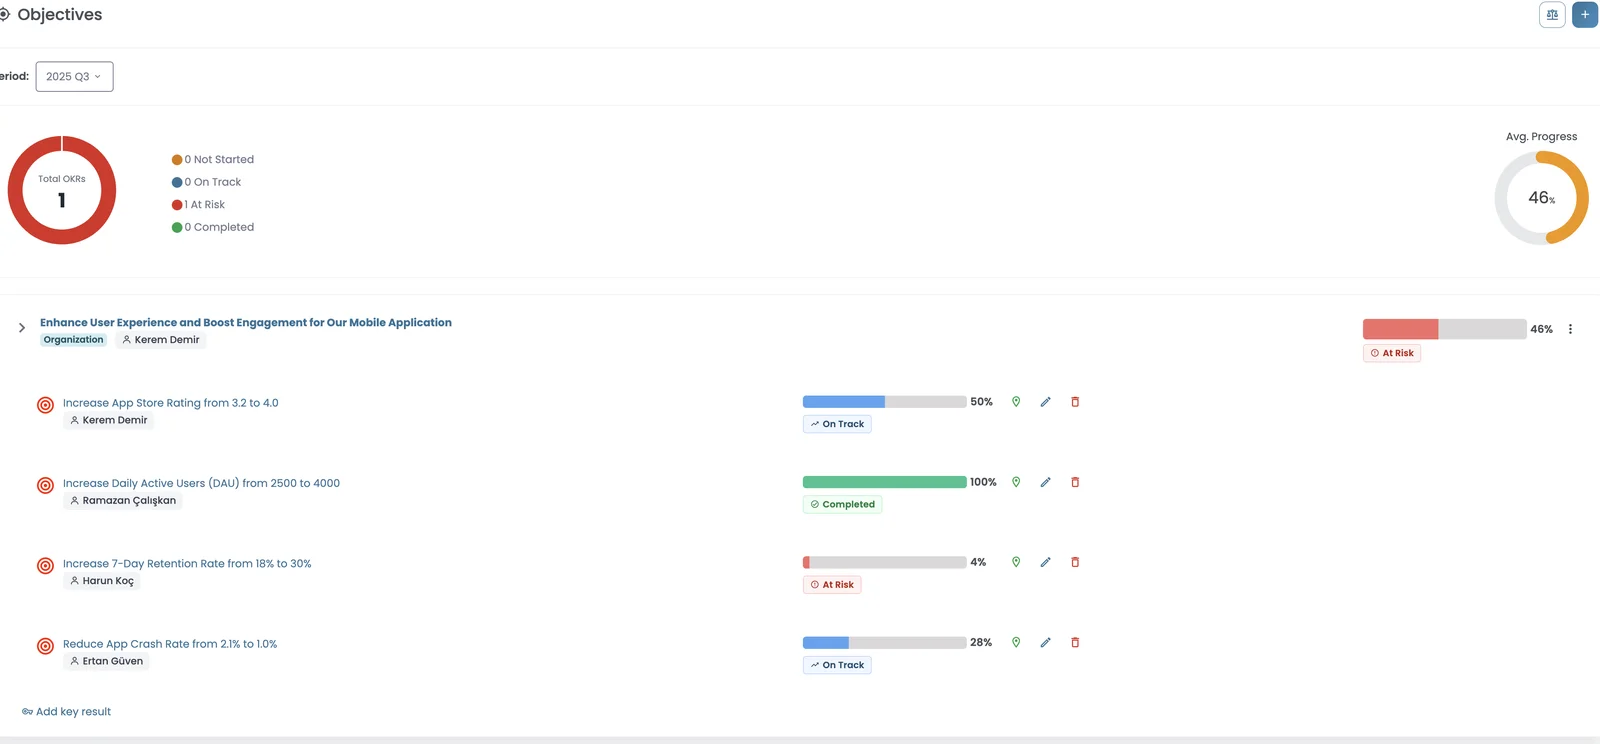
Task: Click At Risk badge for 7-Day Retention
Action: [x=832, y=585]
